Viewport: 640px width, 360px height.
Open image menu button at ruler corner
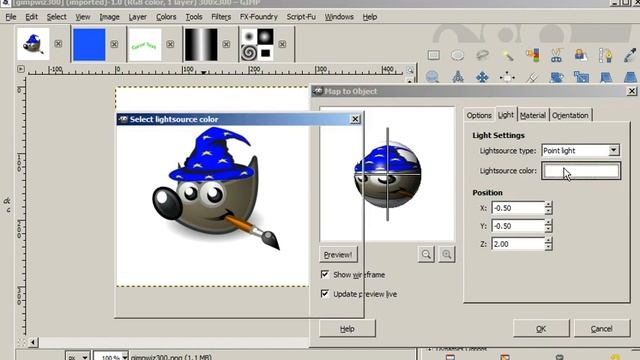21,69
